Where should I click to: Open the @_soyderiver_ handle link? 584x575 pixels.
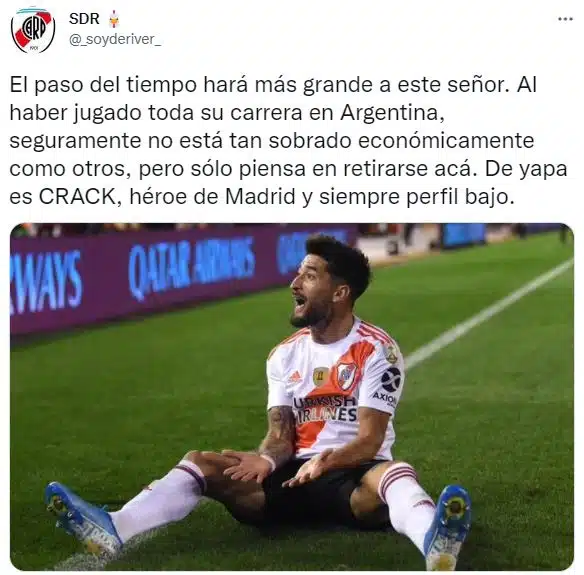click(115, 39)
